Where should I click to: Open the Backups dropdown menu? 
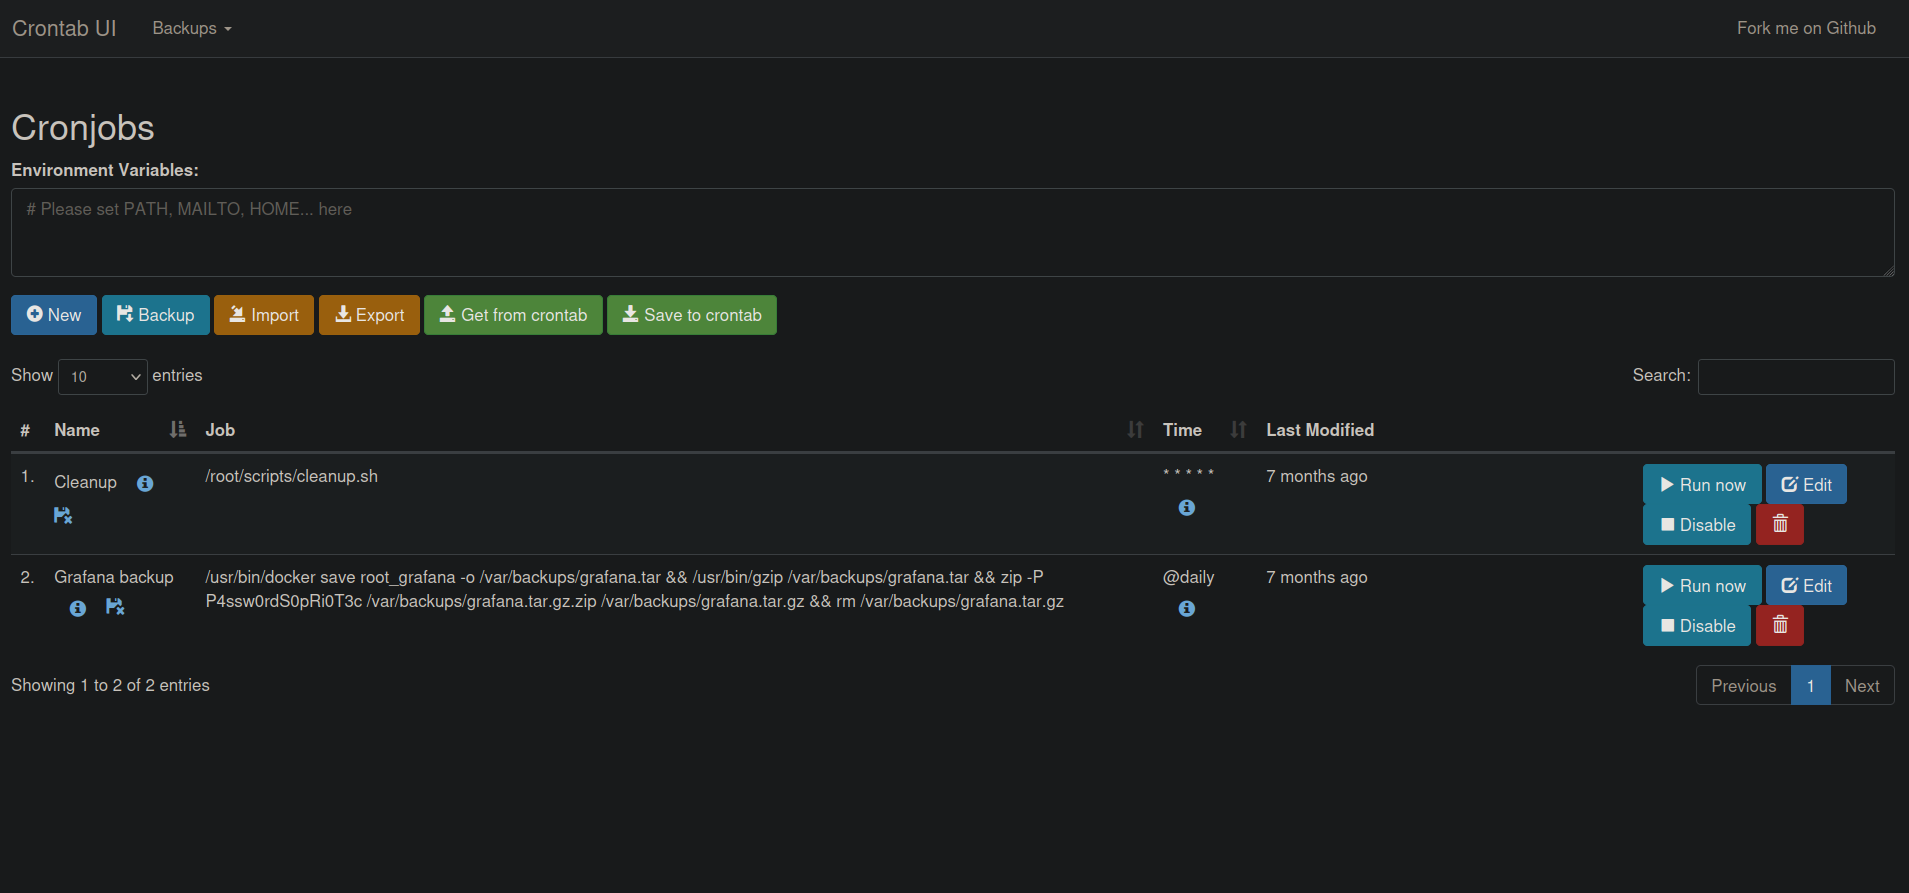coord(191,28)
